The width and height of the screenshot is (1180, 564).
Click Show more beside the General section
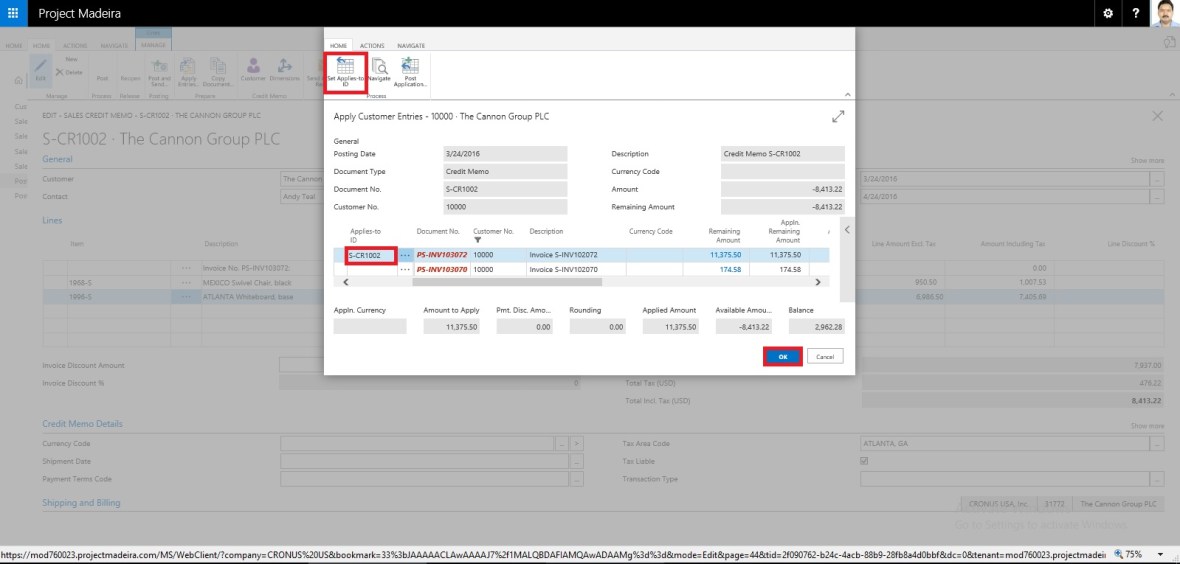pos(1147,160)
